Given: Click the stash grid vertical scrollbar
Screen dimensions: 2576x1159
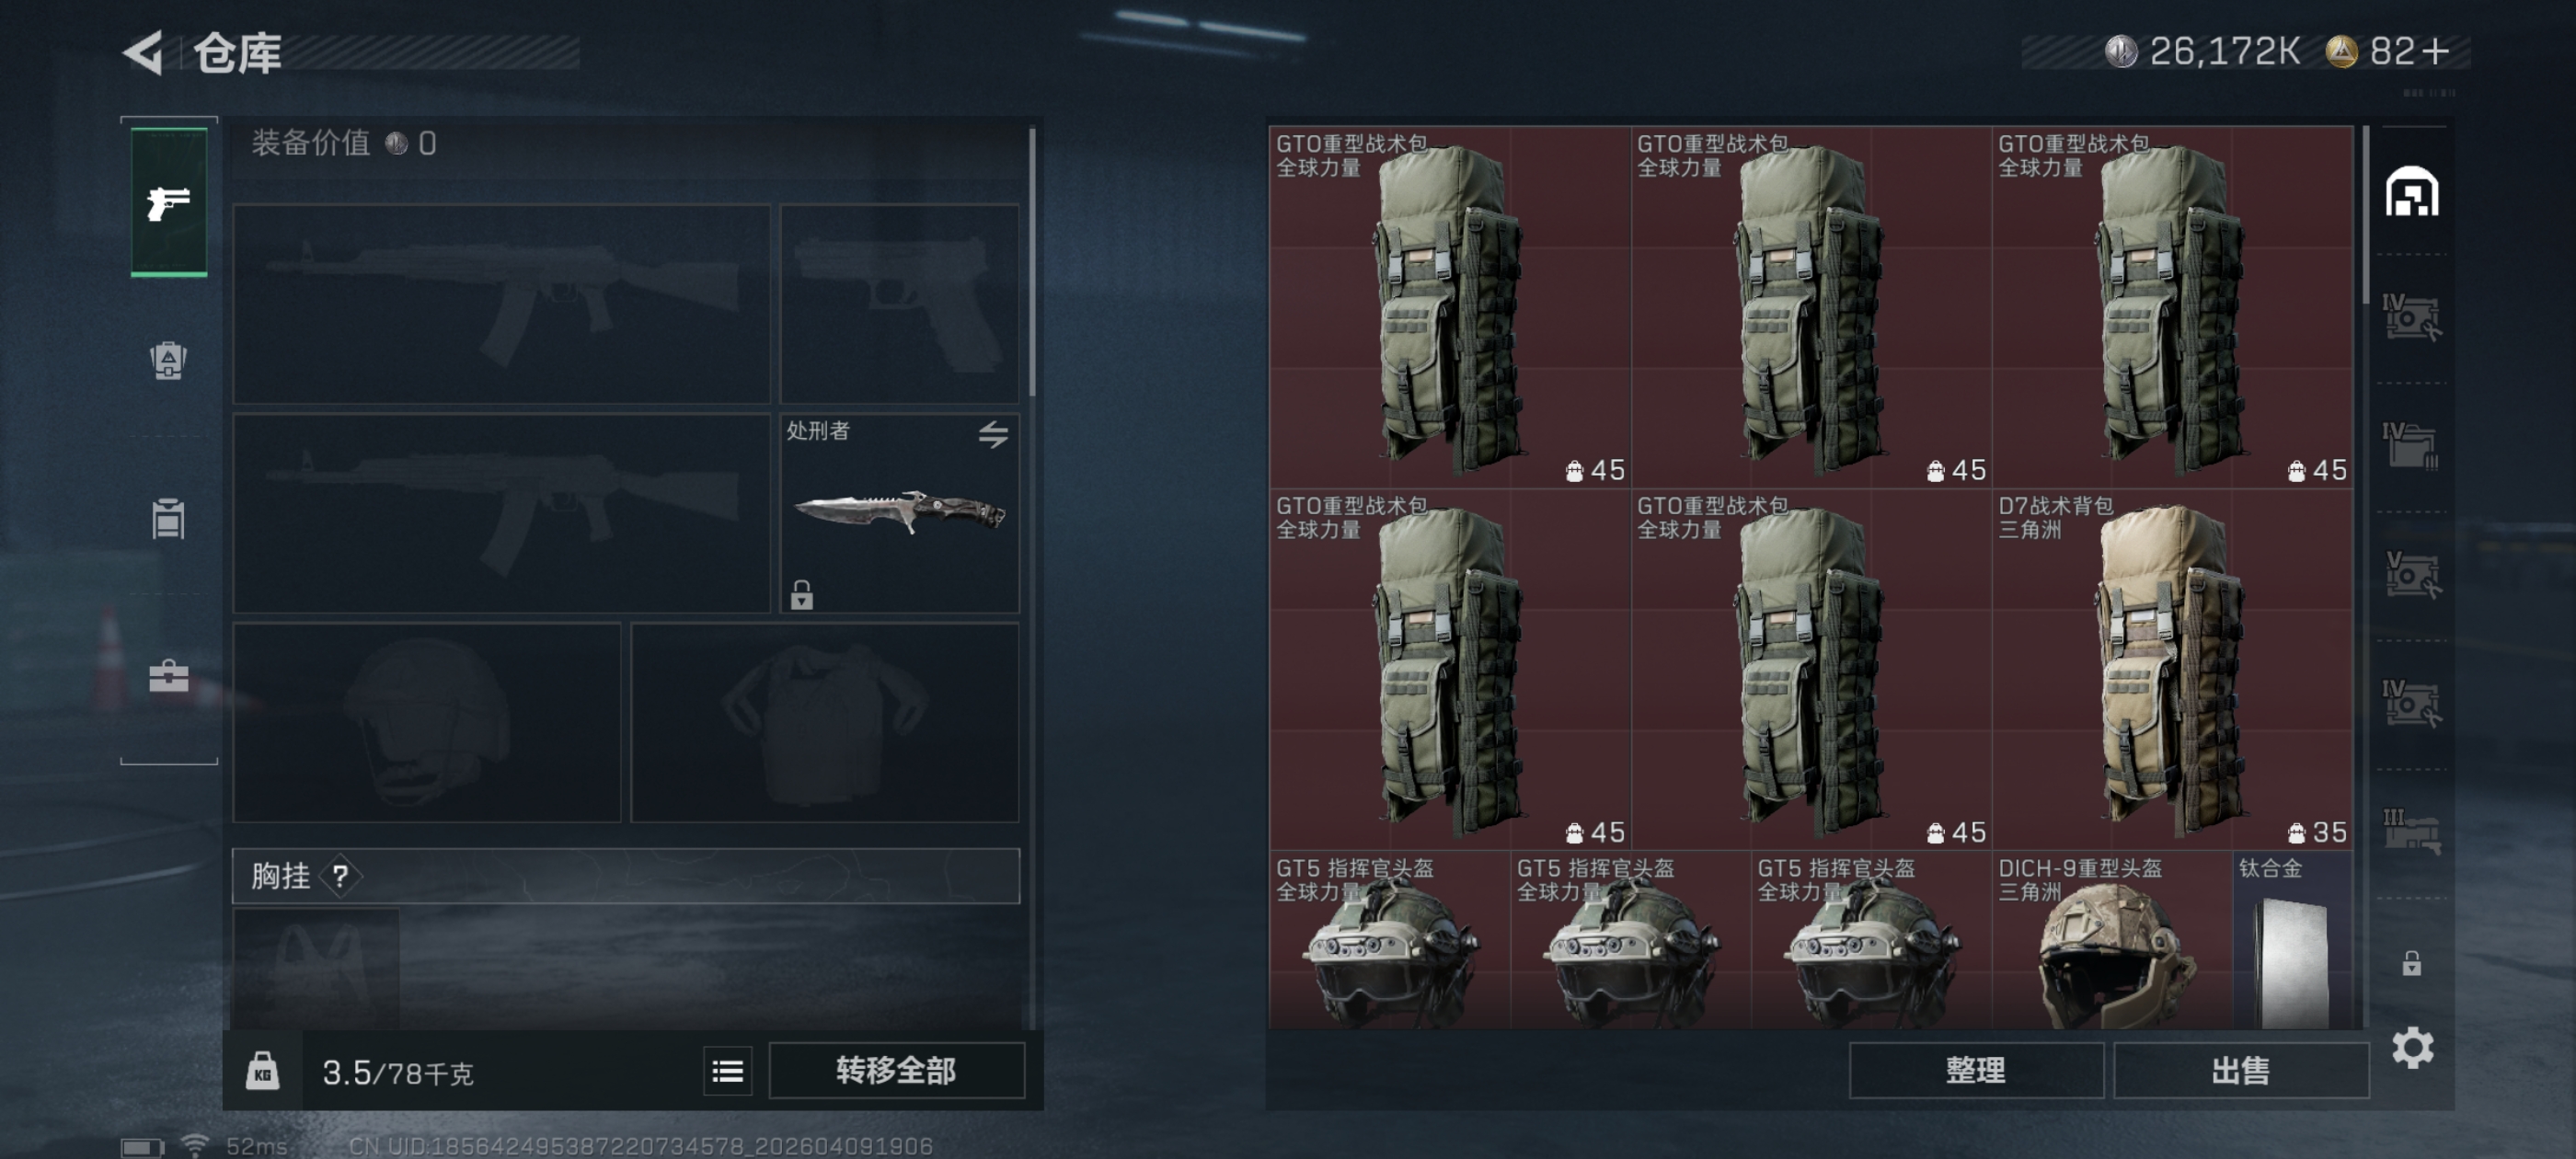Looking at the screenshot, I should [2365, 215].
